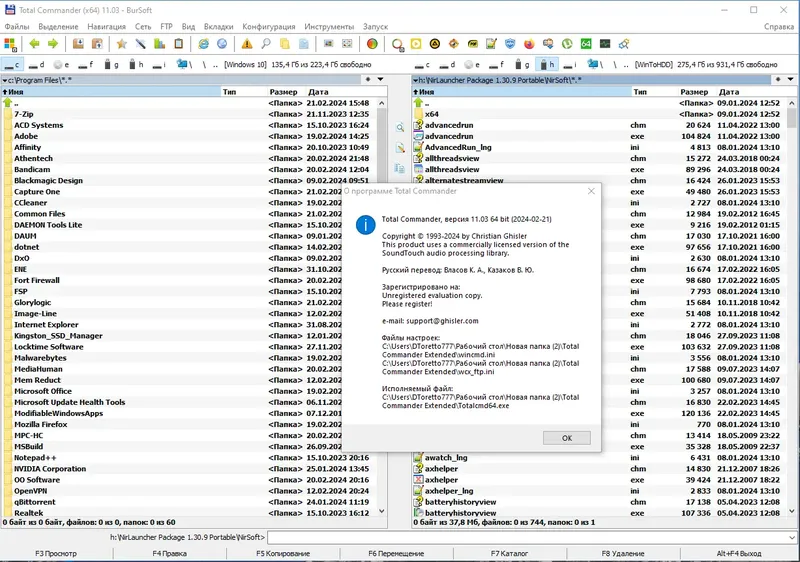Open the Инструменты menu

pyautogui.click(x=329, y=27)
